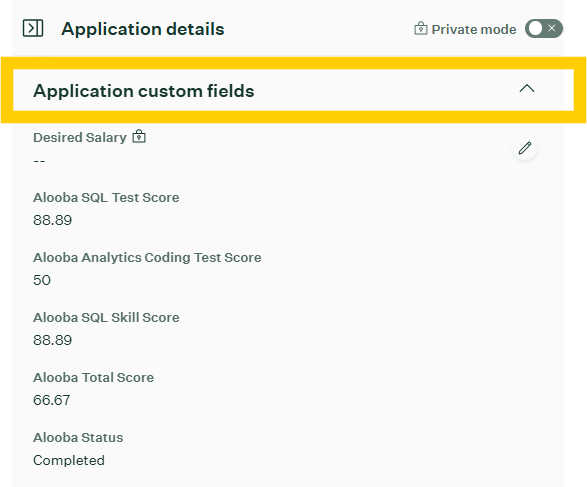Viewport: 587px width, 487px height.
Task: Select the Alooba SQL Test Score label
Action: tap(106, 197)
